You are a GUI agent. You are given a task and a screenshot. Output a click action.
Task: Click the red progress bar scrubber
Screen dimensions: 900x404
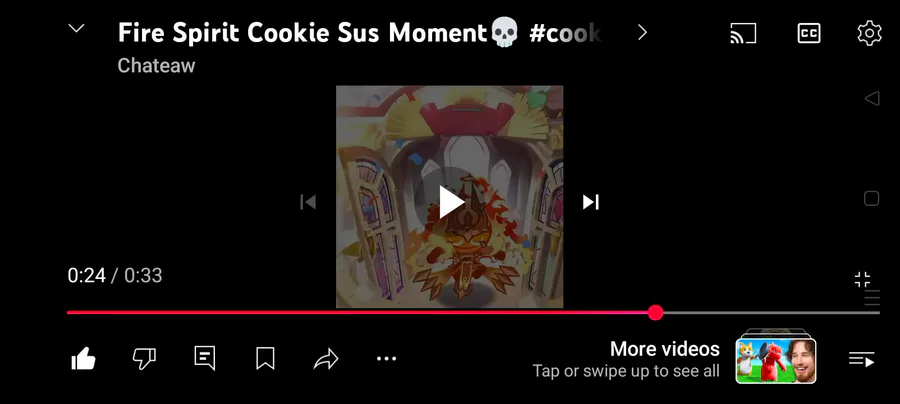coord(655,313)
